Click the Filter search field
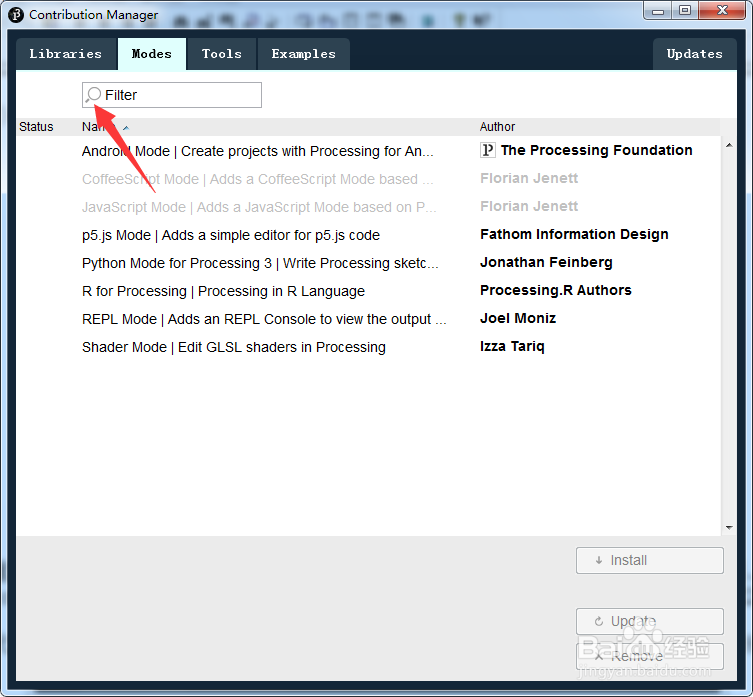 point(172,95)
